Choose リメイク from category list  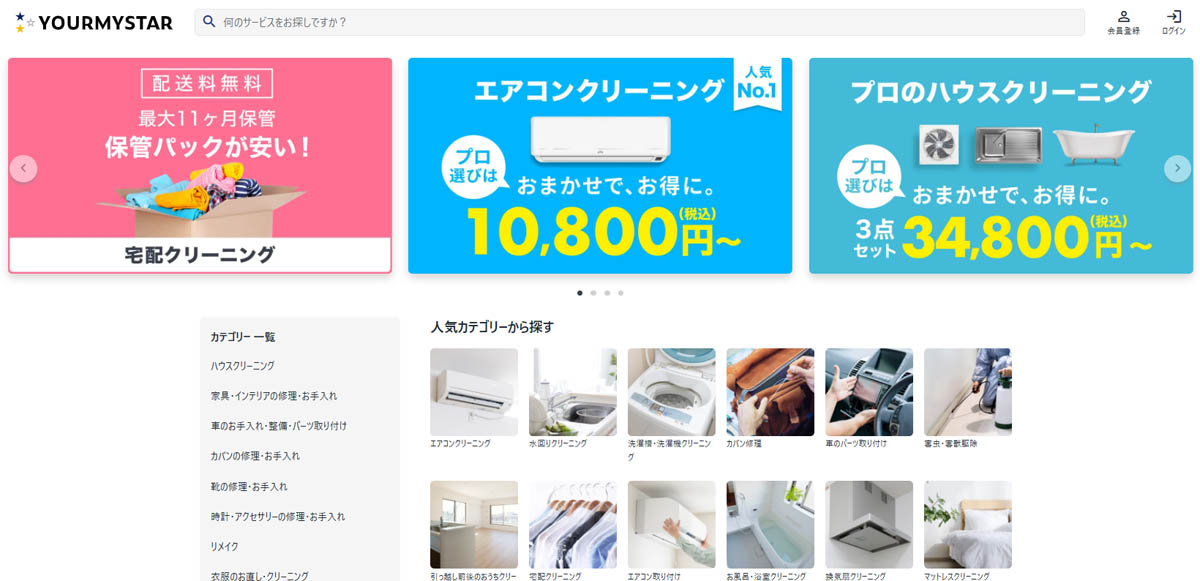point(224,546)
